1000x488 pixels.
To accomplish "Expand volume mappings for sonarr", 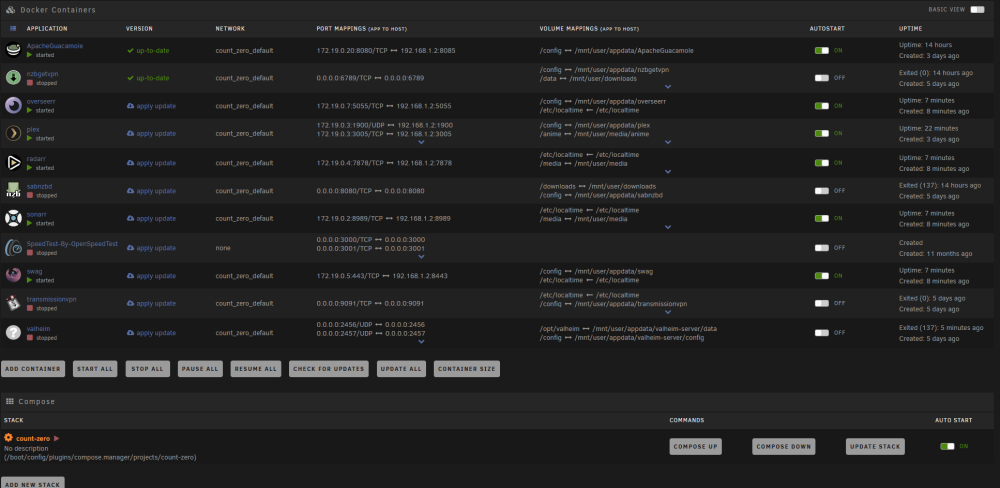I will [x=668, y=227].
